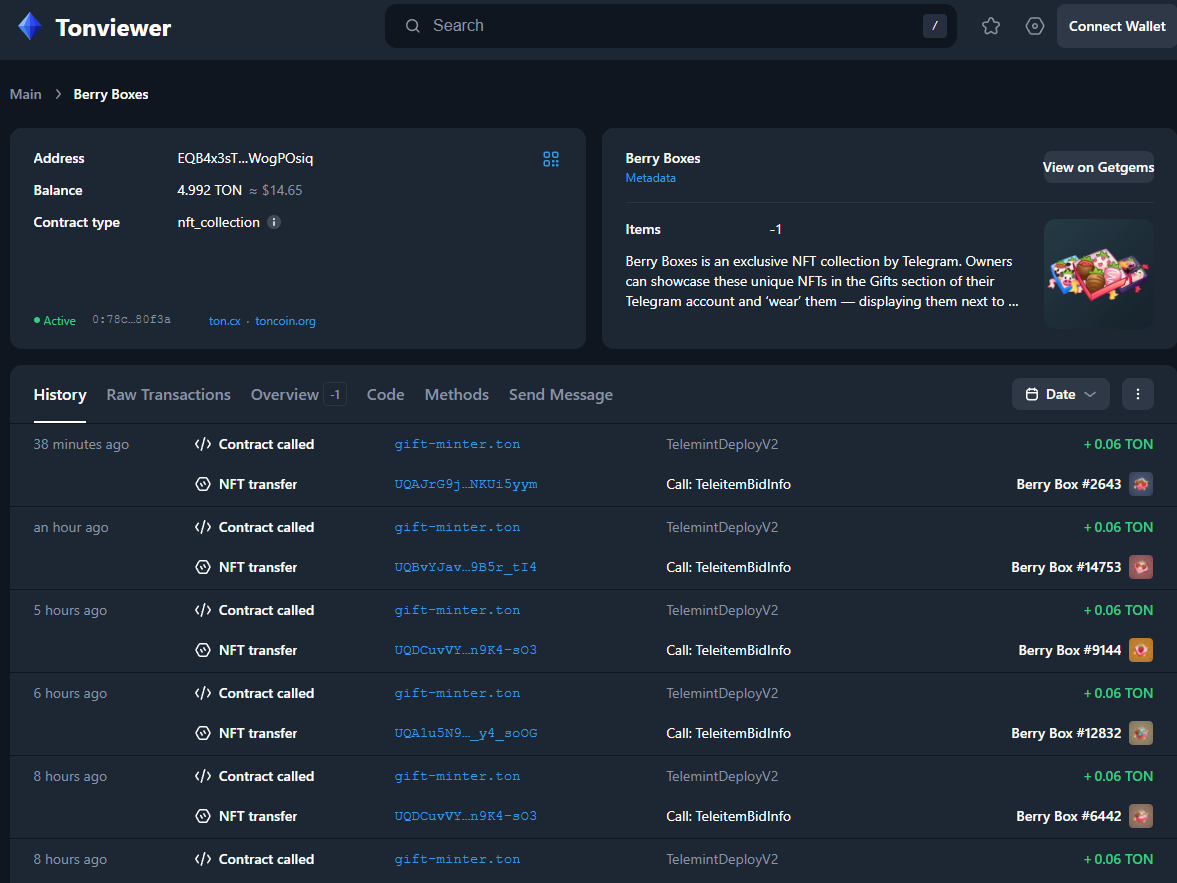The width and height of the screenshot is (1177, 883).
Task: Open the Metadata link
Action: click(x=650, y=178)
